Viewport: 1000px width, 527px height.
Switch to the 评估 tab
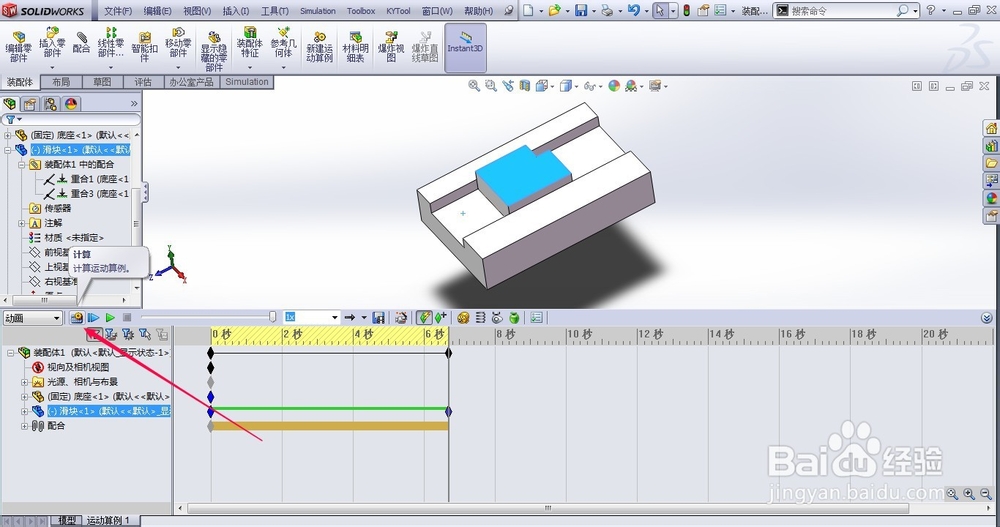tap(143, 82)
